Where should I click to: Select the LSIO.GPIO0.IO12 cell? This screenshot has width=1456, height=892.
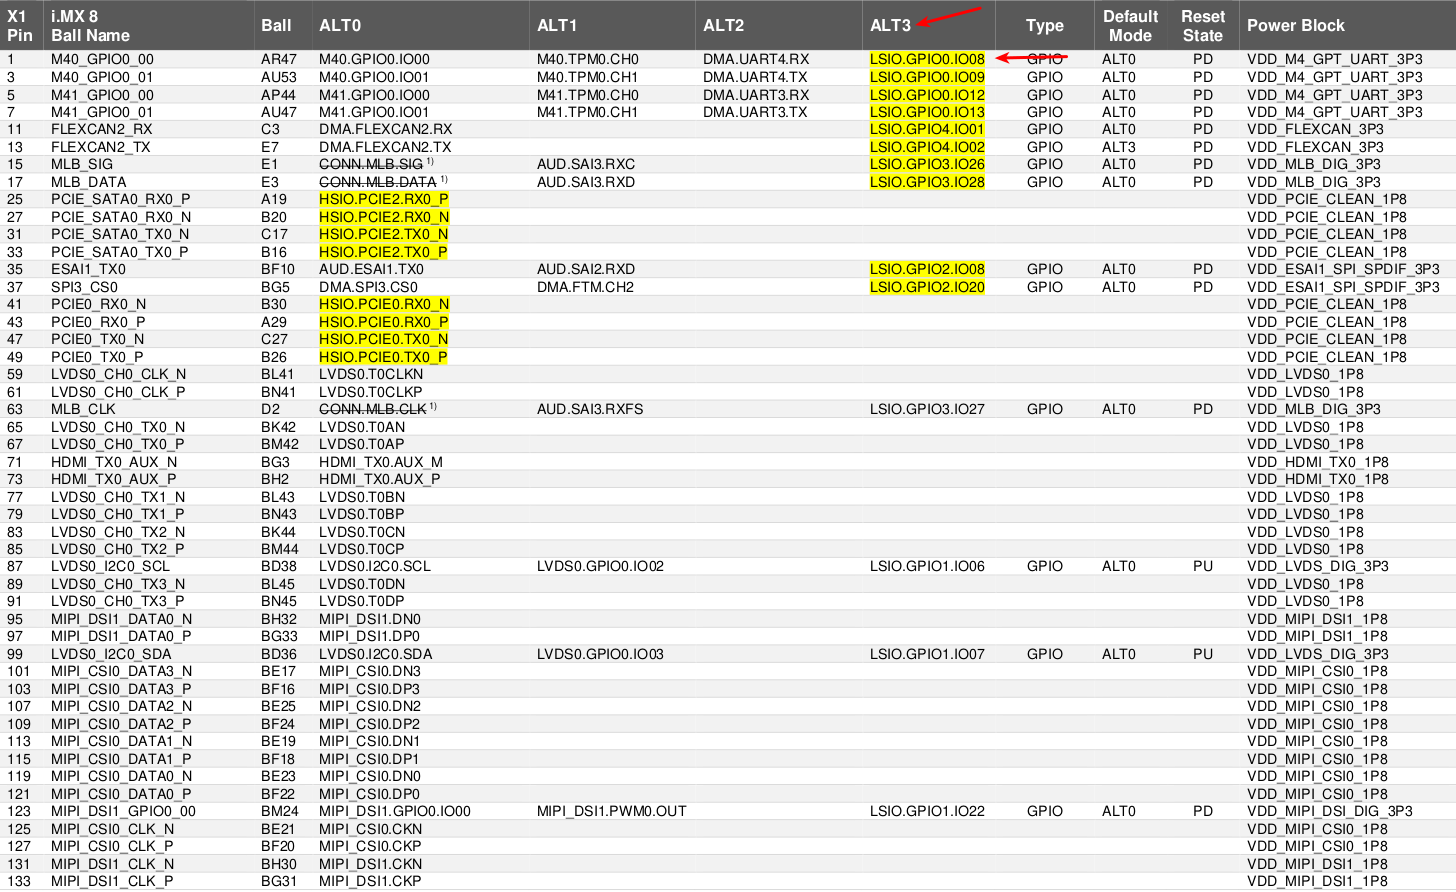[927, 95]
